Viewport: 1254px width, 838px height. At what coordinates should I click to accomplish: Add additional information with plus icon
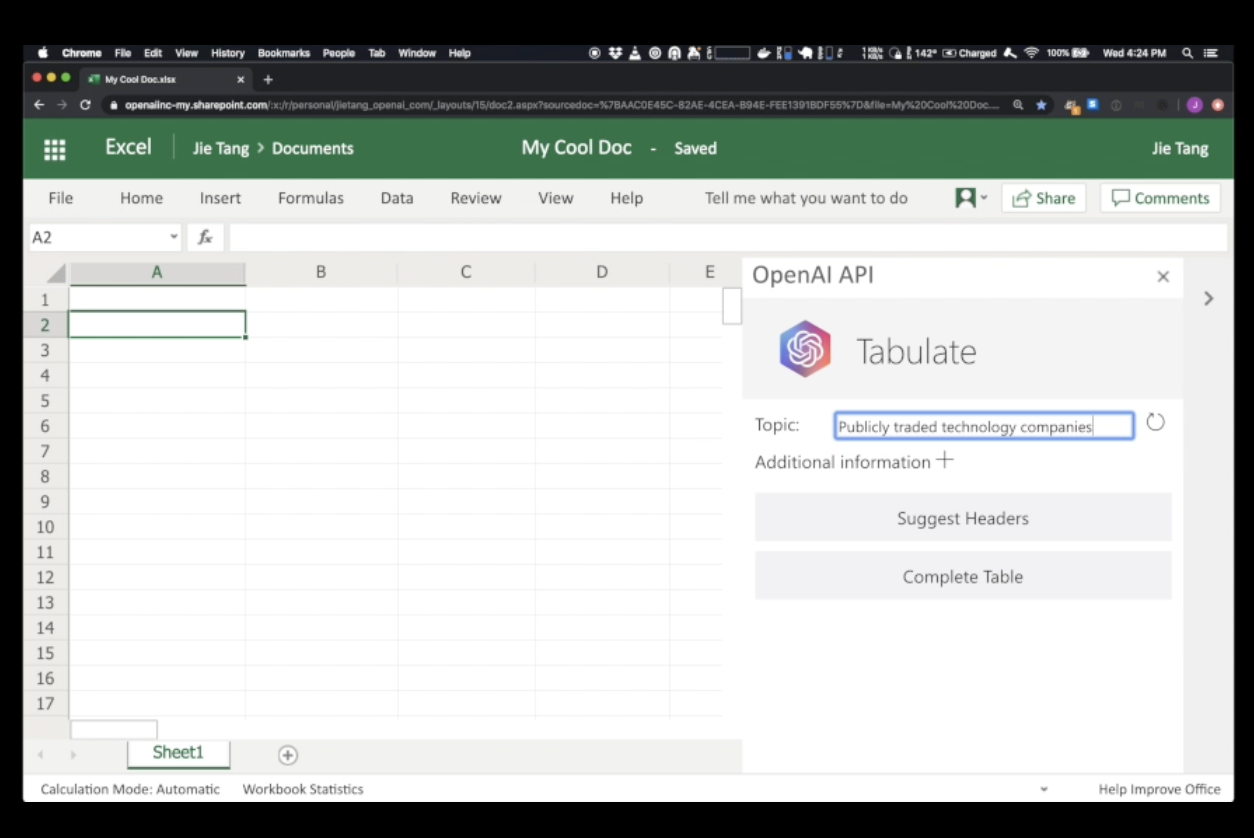pos(945,460)
